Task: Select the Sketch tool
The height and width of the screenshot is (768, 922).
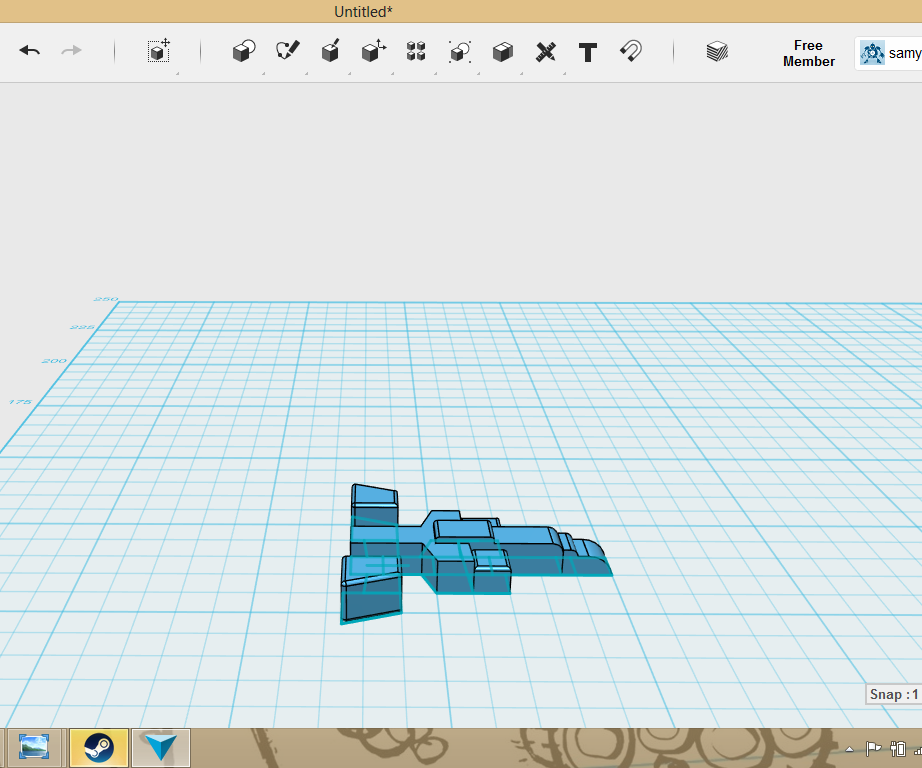Action: click(286, 51)
